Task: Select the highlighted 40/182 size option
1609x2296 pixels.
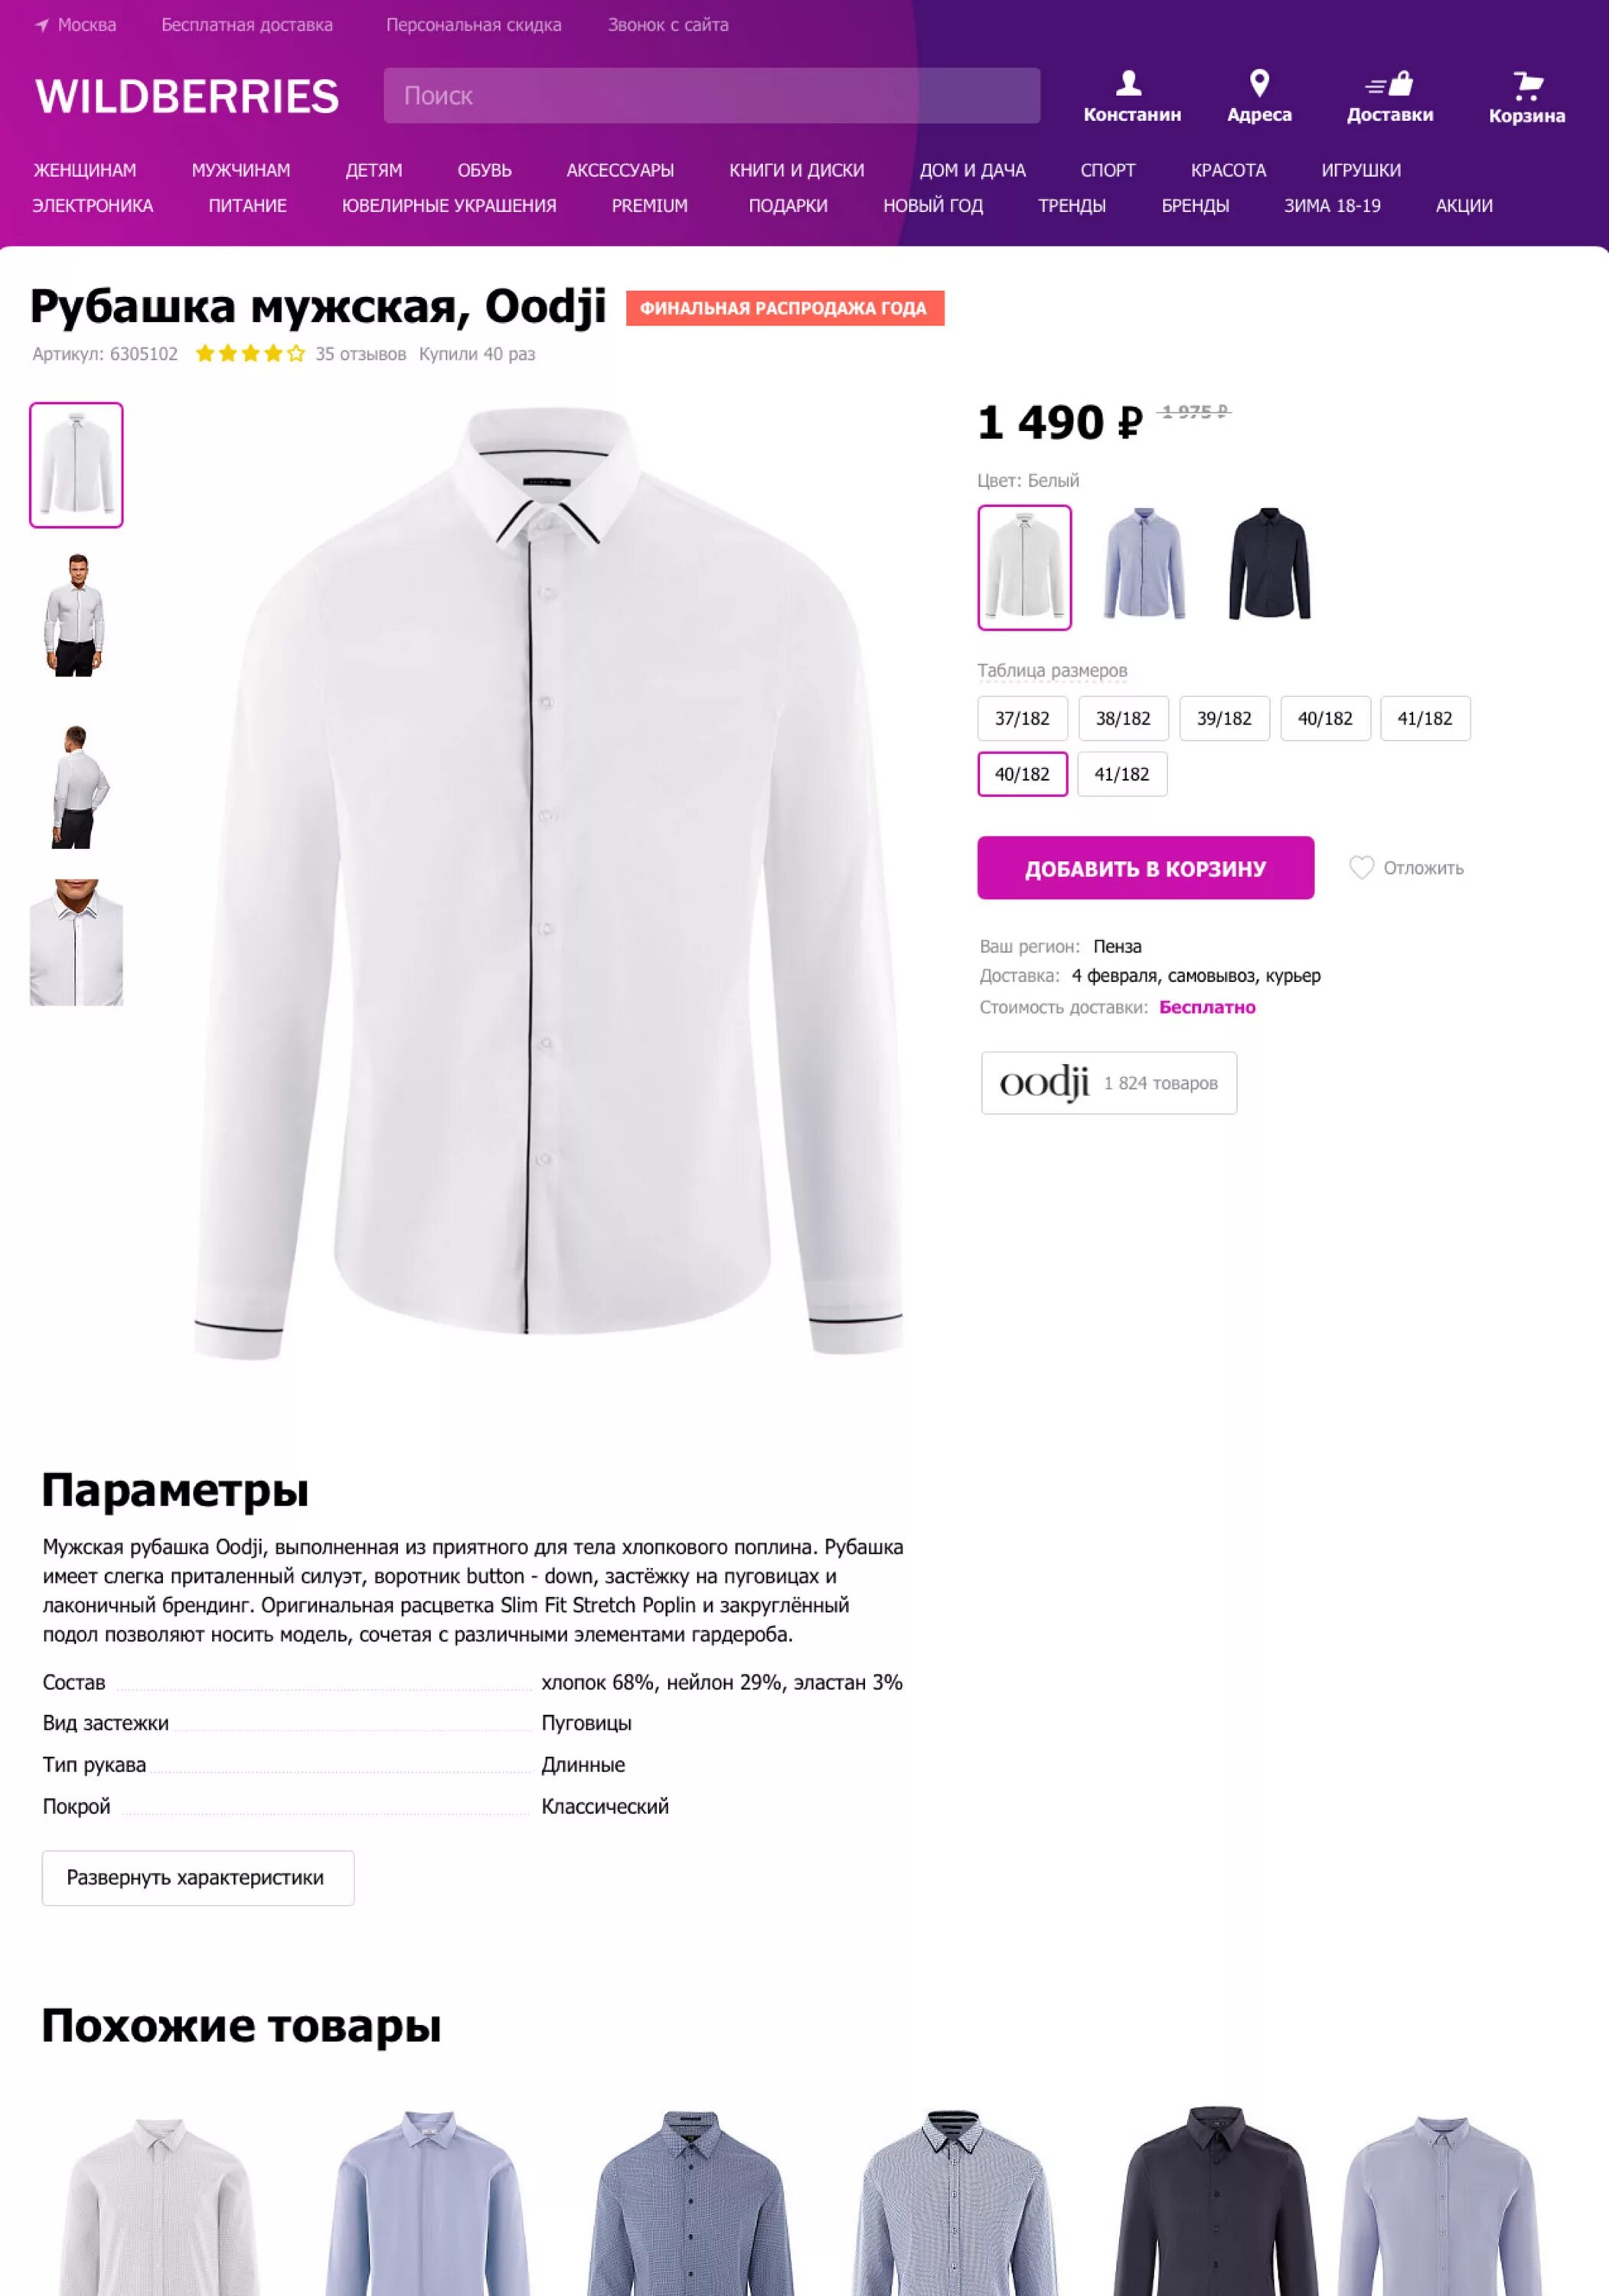Action: click(1022, 774)
